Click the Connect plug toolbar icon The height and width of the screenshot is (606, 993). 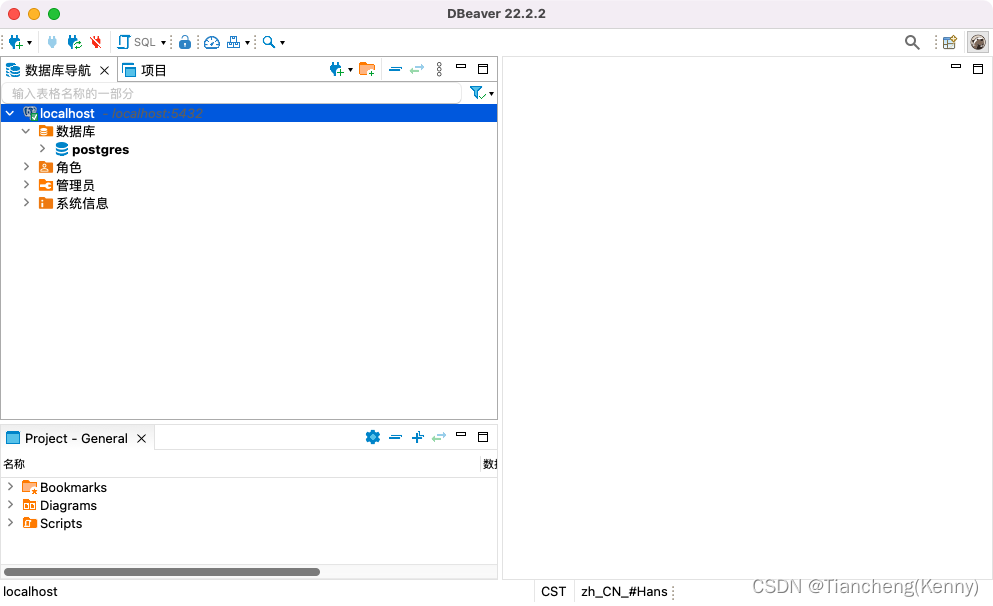pos(52,42)
